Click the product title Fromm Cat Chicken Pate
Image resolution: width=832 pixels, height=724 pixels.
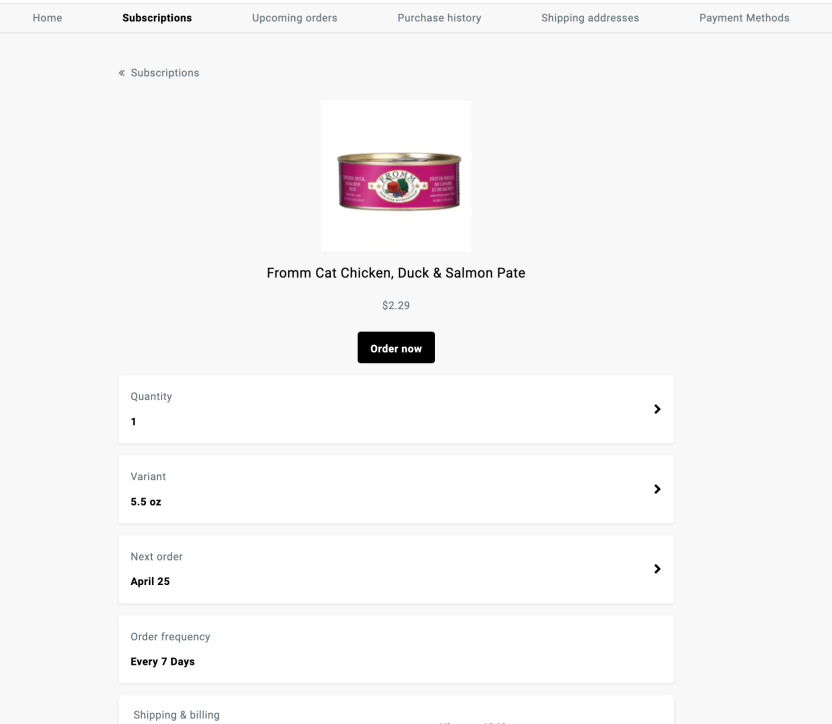pyautogui.click(x=396, y=273)
